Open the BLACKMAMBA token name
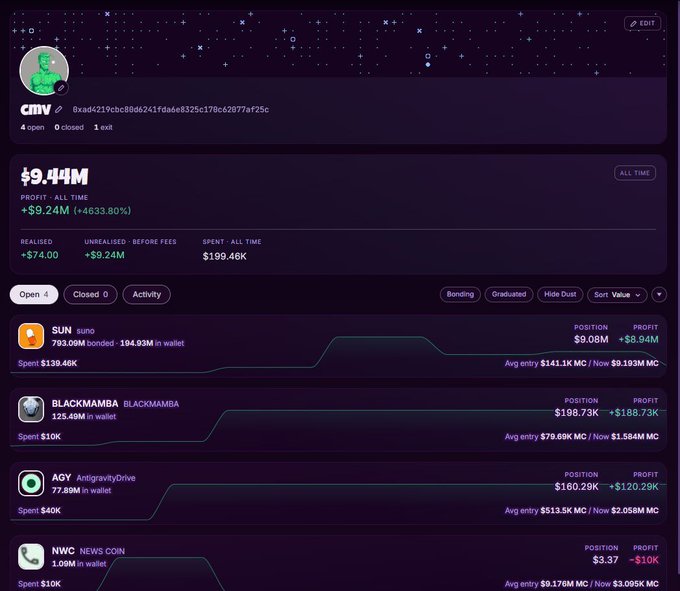 coord(85,404)
